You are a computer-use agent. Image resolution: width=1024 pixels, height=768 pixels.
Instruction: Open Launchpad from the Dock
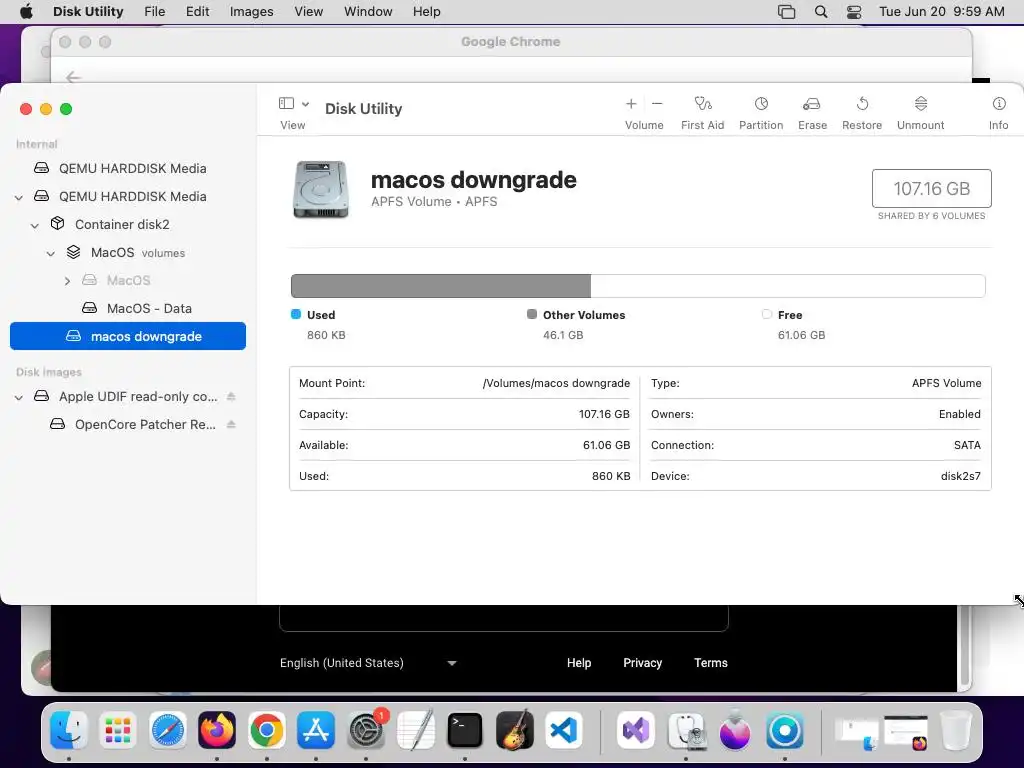(118, 729)
